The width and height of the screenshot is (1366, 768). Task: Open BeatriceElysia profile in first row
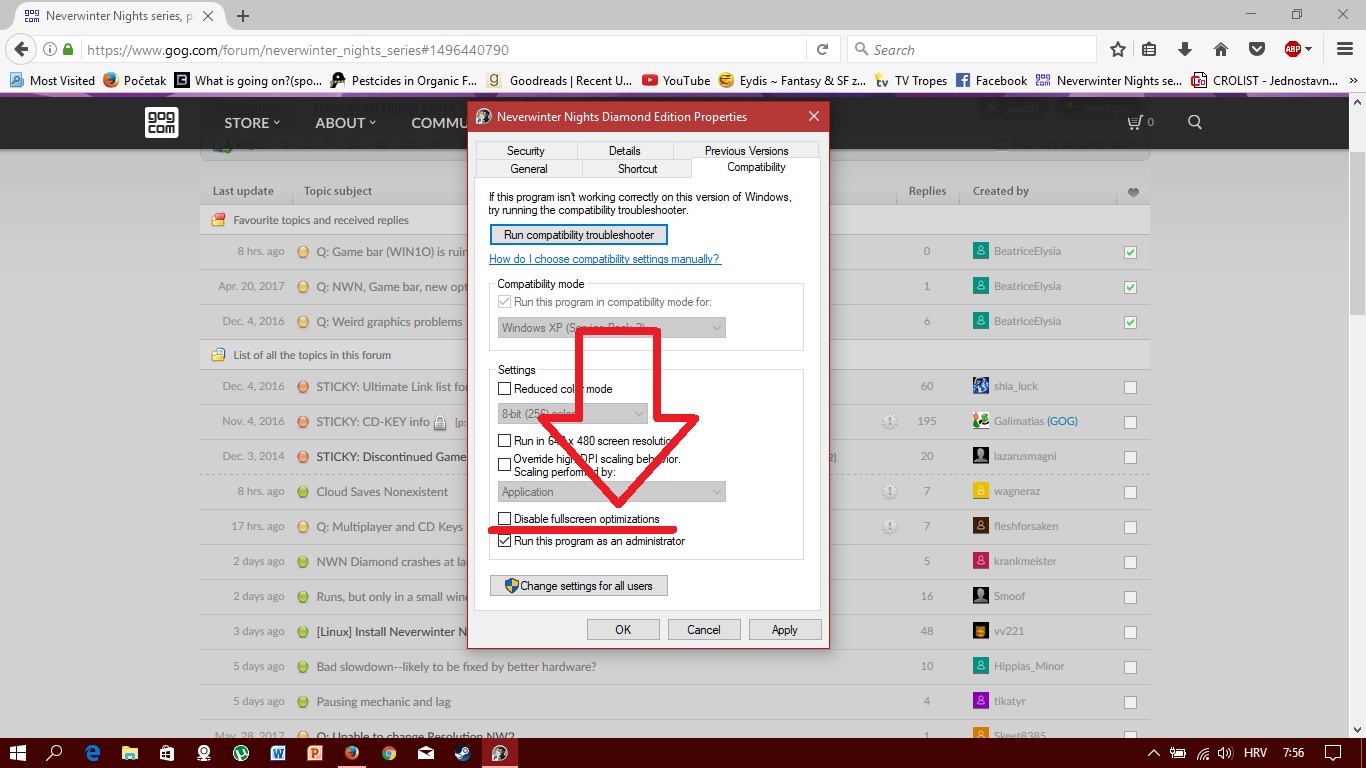click(1027, 252)
